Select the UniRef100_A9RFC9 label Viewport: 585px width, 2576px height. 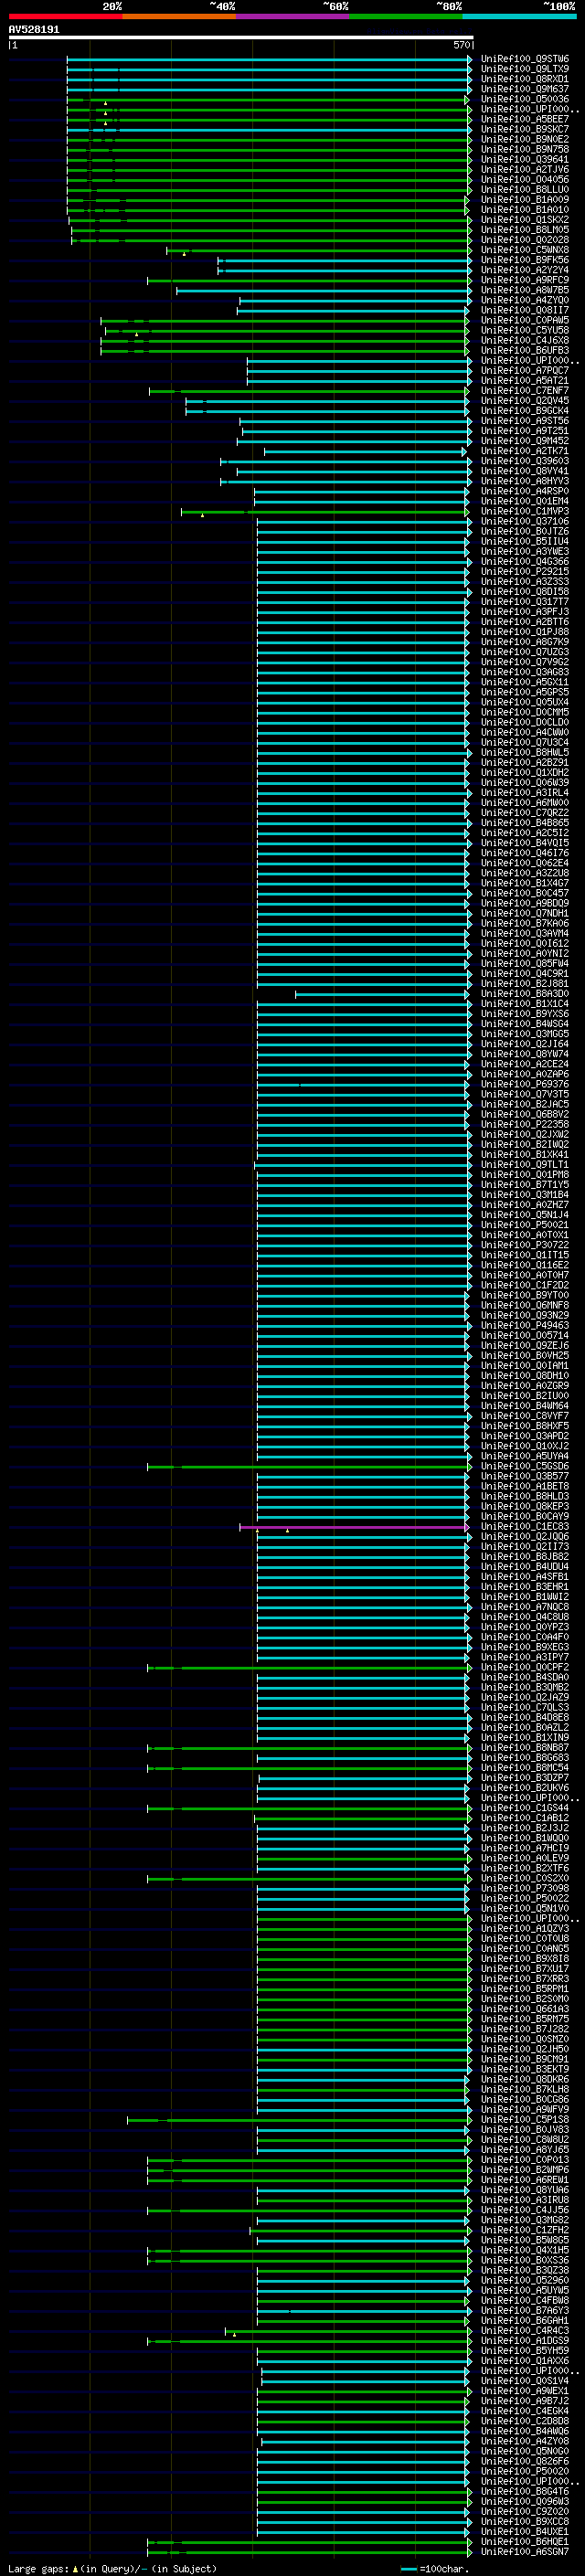click(x=525, y=280)
